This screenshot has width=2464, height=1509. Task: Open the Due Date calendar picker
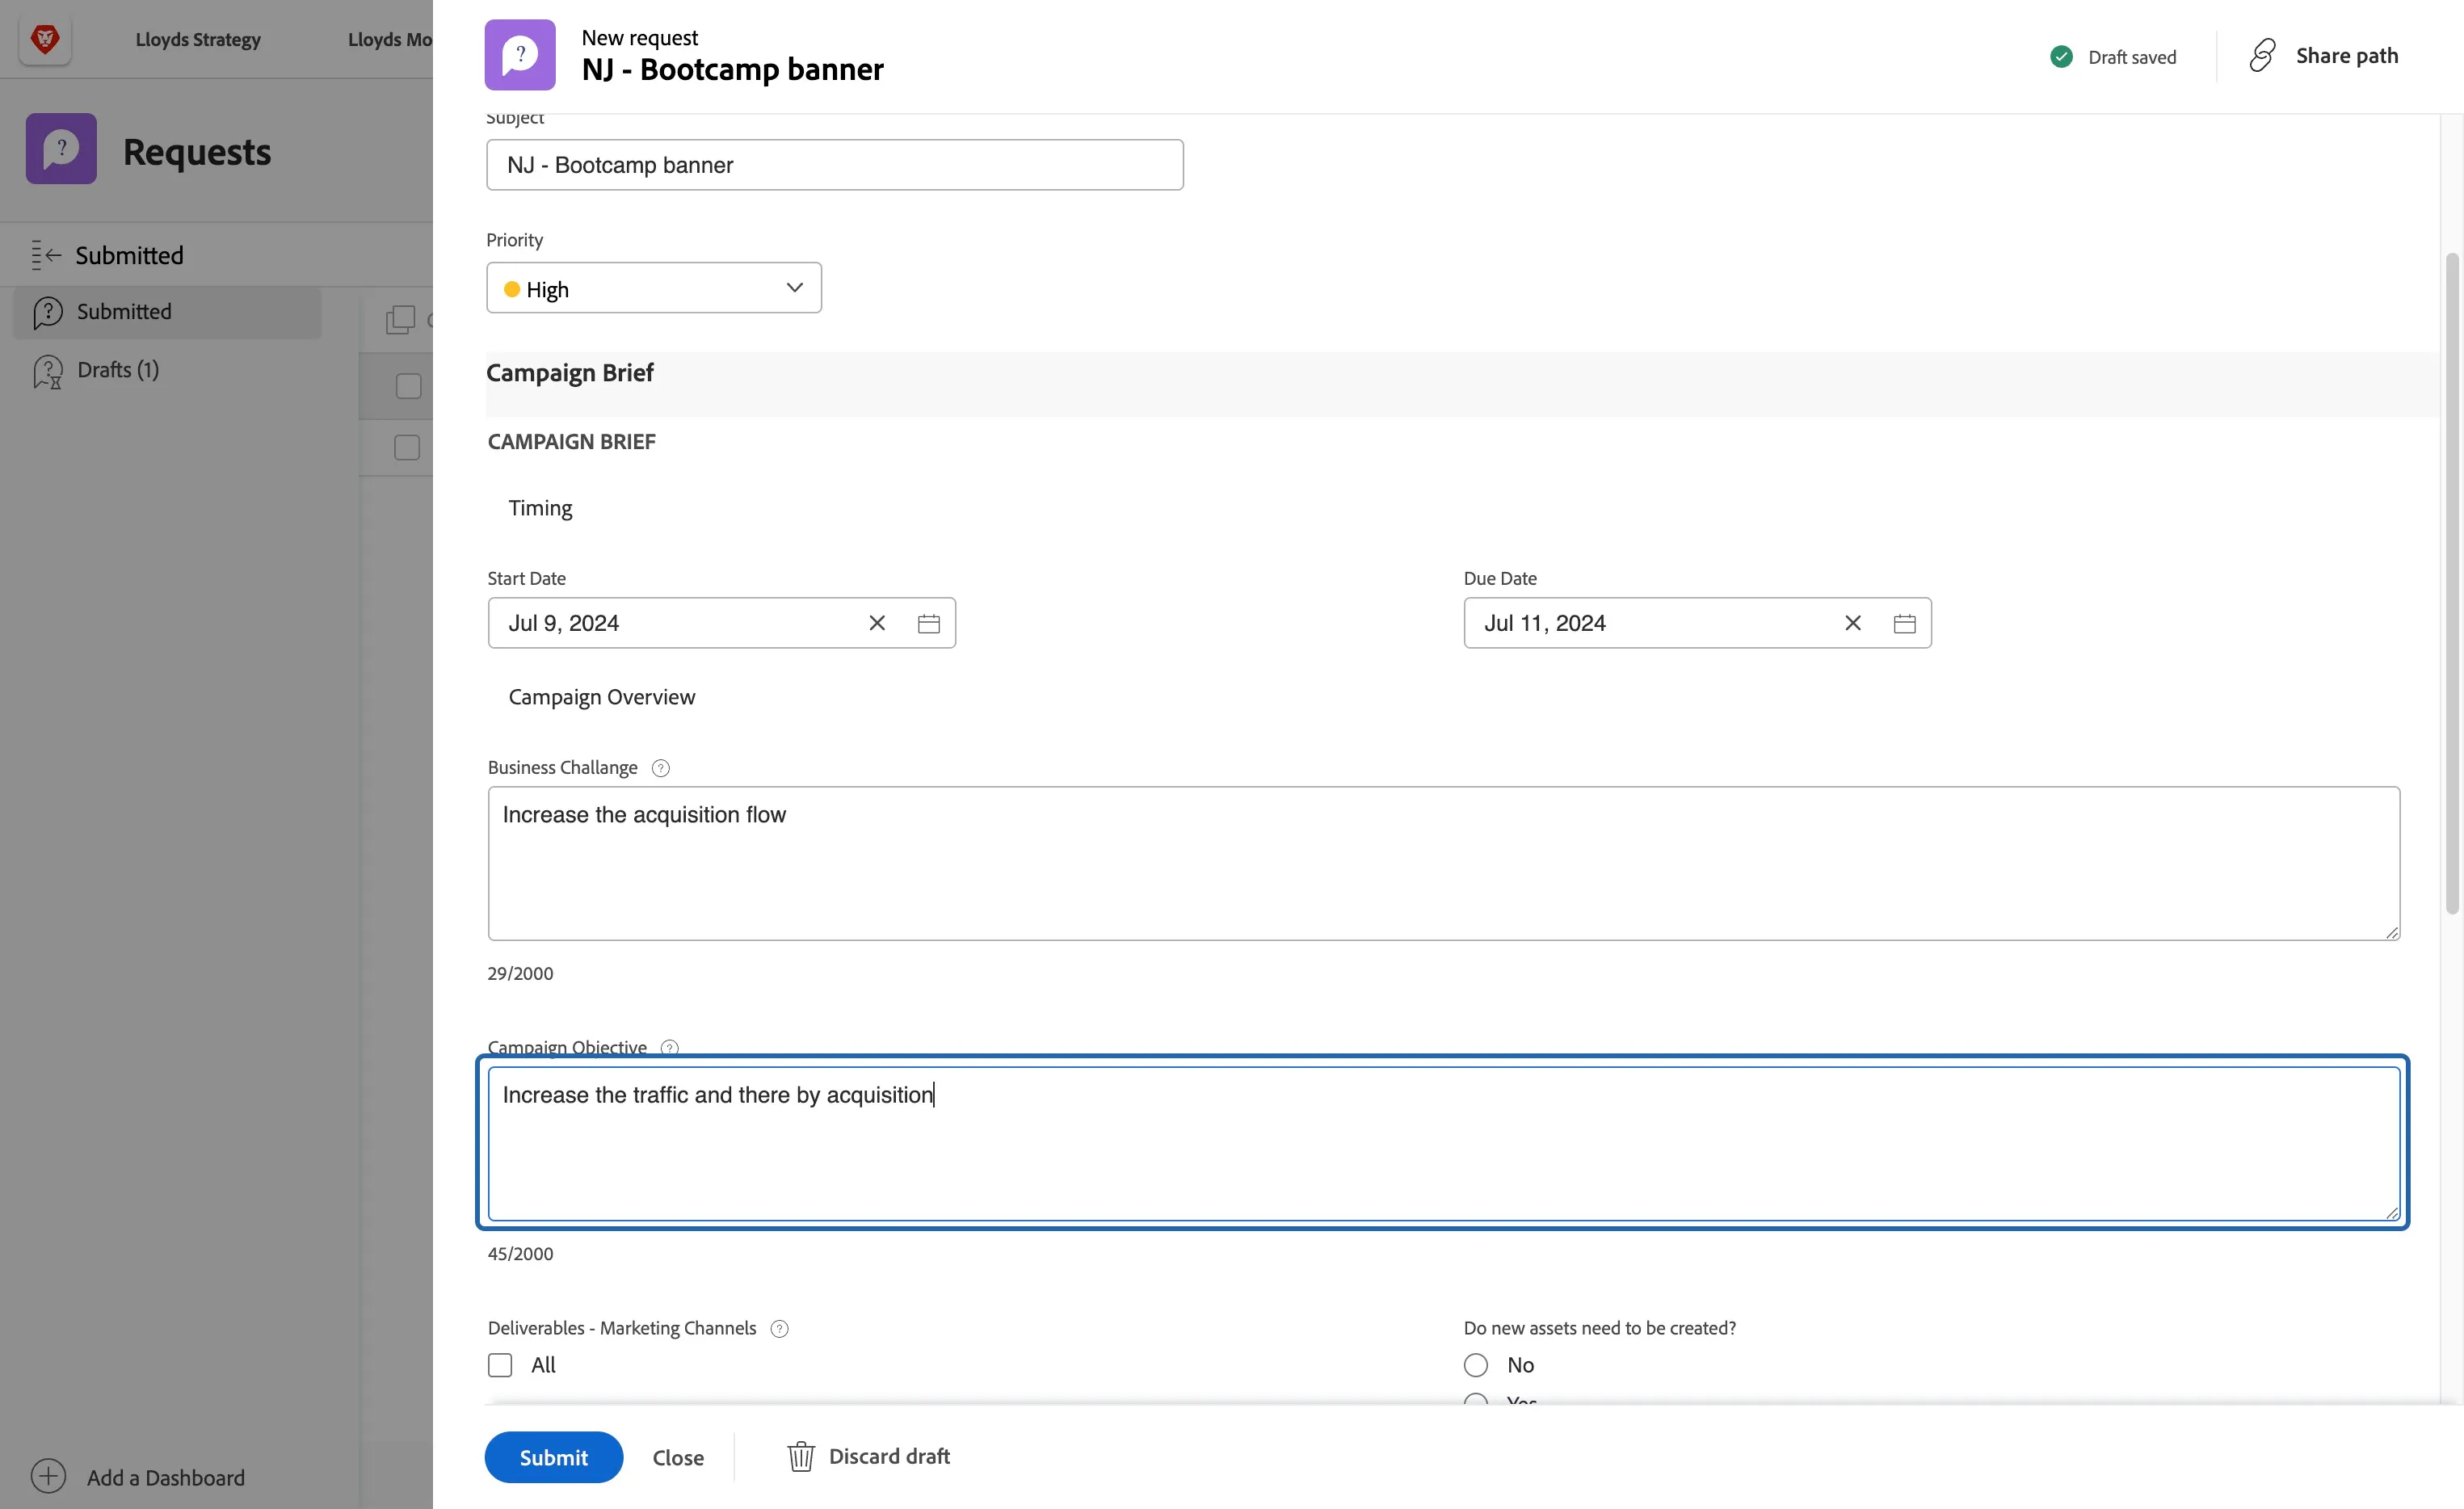pyautogui.click(x=1905, y=623)
